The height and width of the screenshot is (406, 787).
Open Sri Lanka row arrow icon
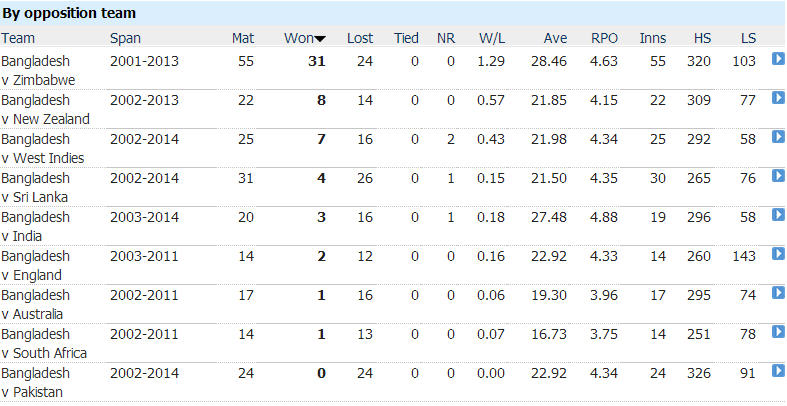pyautogui.click(x=778, y=177)
